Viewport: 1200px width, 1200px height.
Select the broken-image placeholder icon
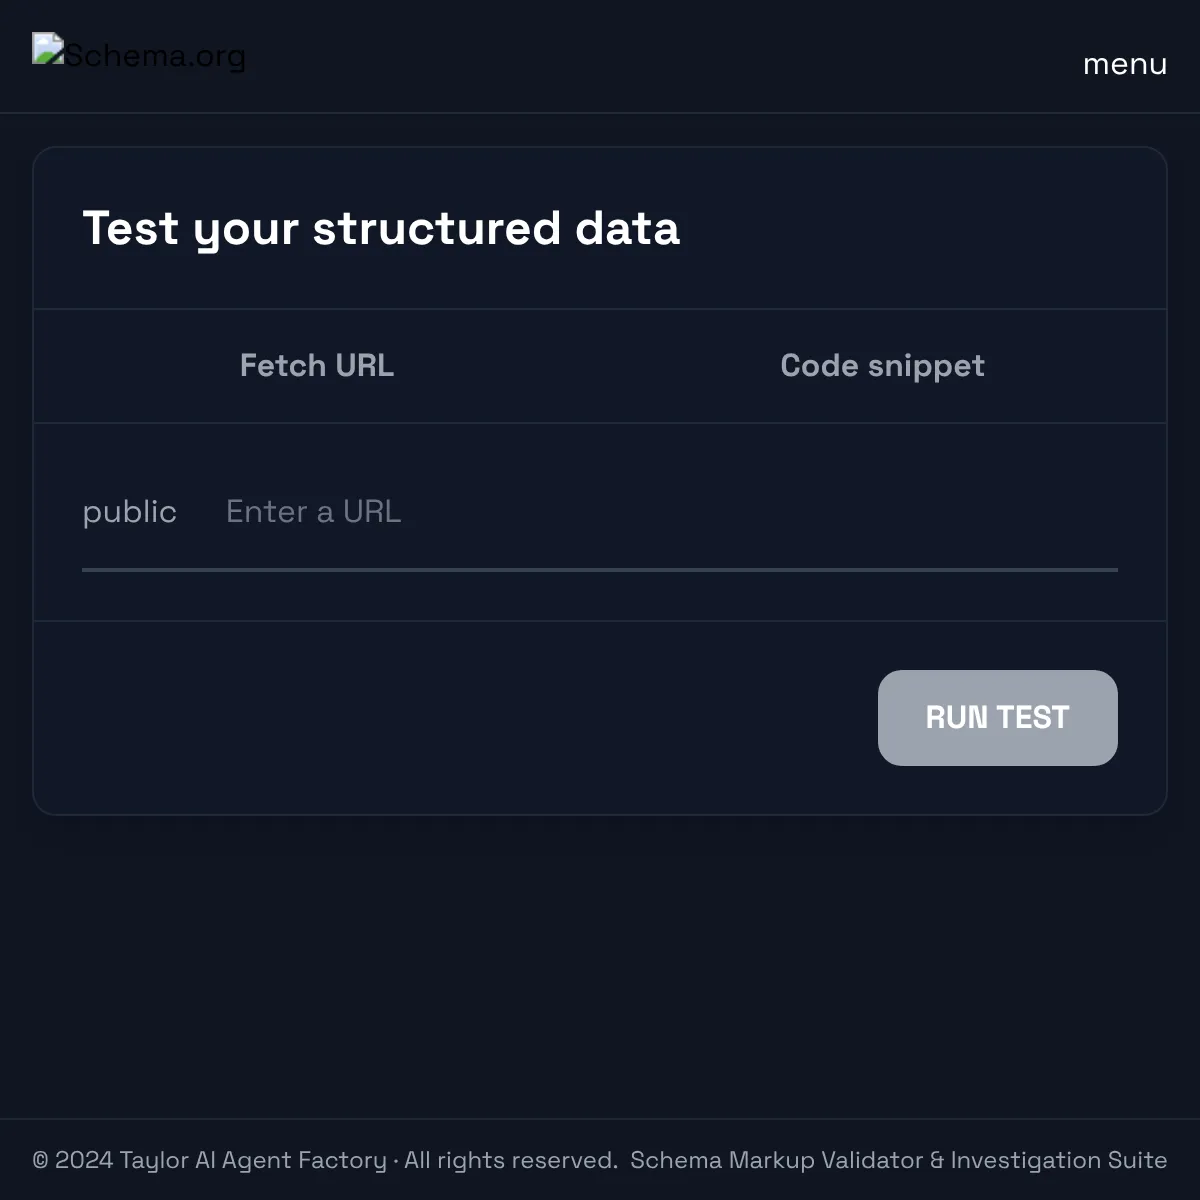click(x=47, y=47)
